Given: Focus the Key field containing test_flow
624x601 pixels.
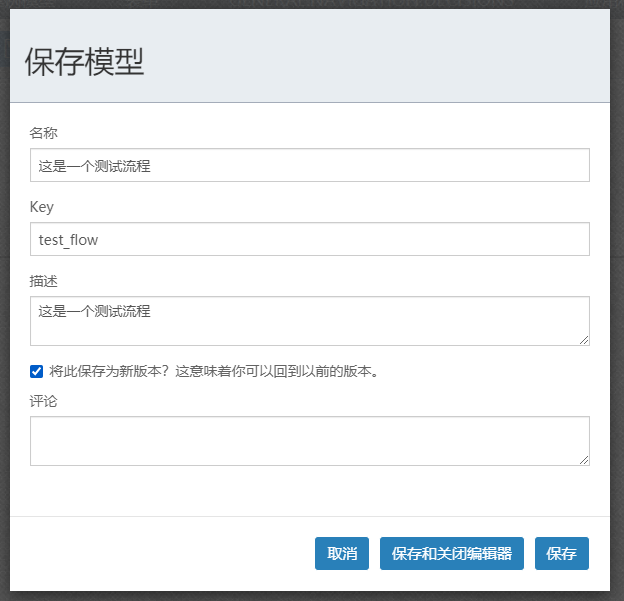Looking at the screenshot, I should click(x=309, y=239).
